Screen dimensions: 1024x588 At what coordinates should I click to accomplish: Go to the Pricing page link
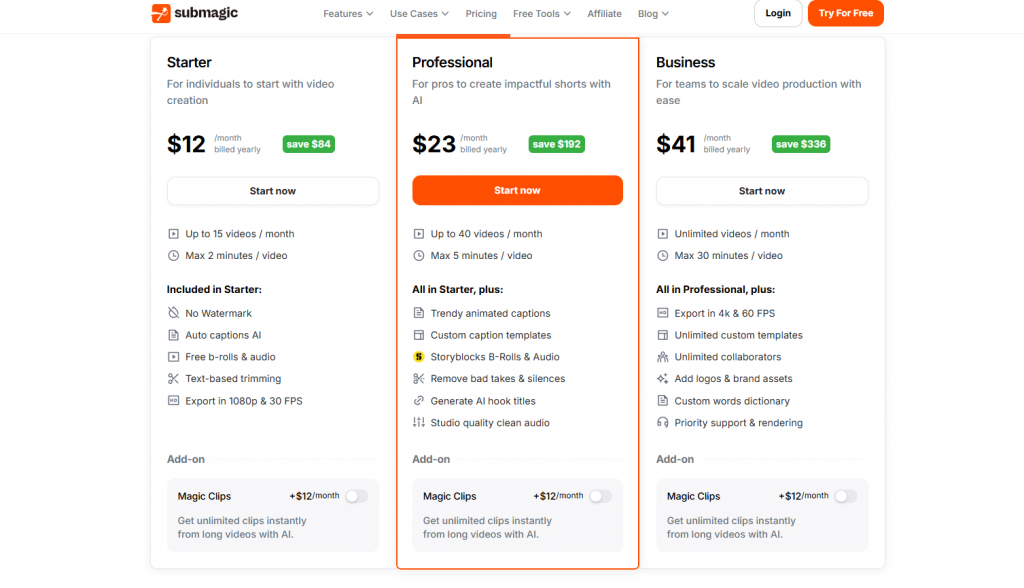pos(481,14)
